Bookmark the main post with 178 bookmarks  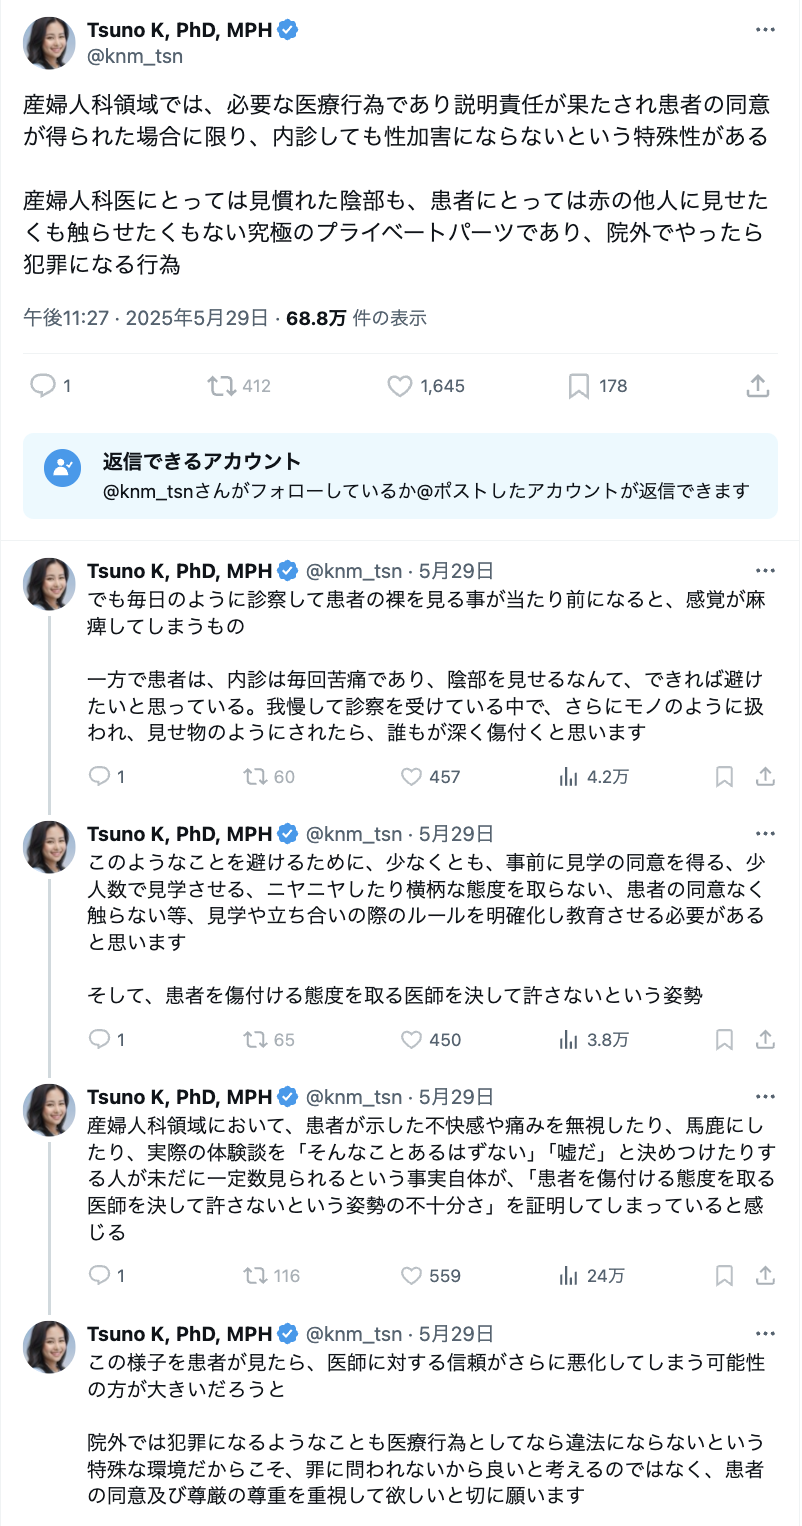578,385
